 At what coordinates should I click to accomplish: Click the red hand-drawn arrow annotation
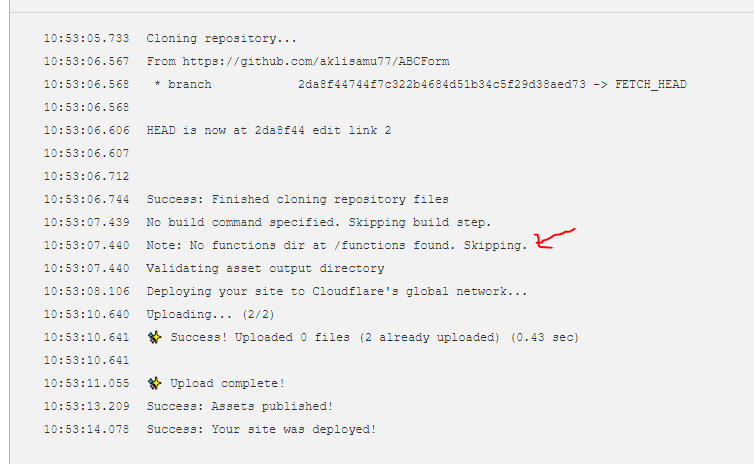pyautogui.click(x=554, y=238)
